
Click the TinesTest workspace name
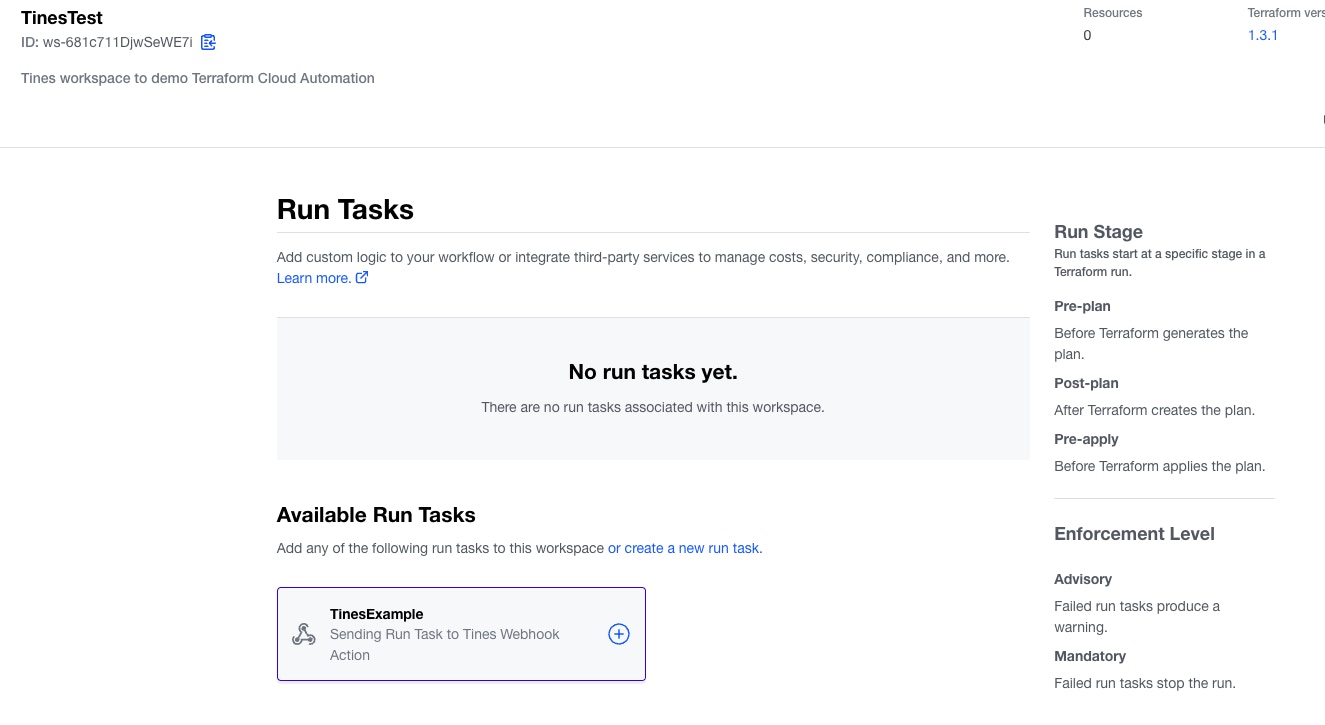62,18
